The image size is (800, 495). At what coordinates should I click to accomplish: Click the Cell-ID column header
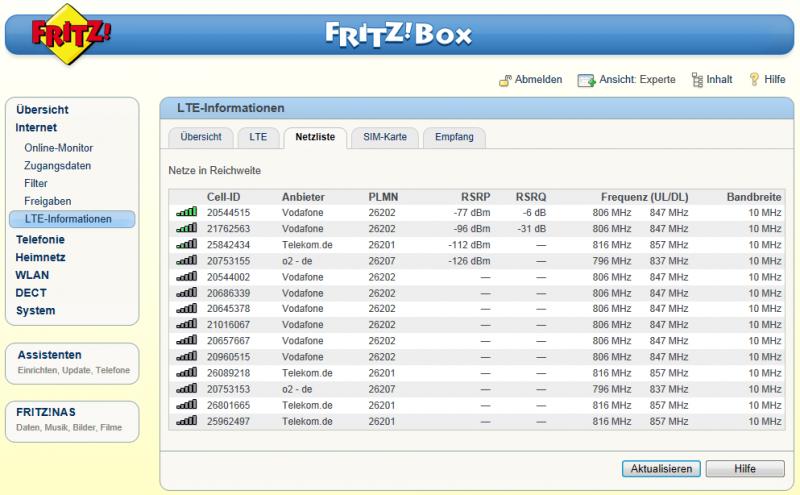(223, 197)
